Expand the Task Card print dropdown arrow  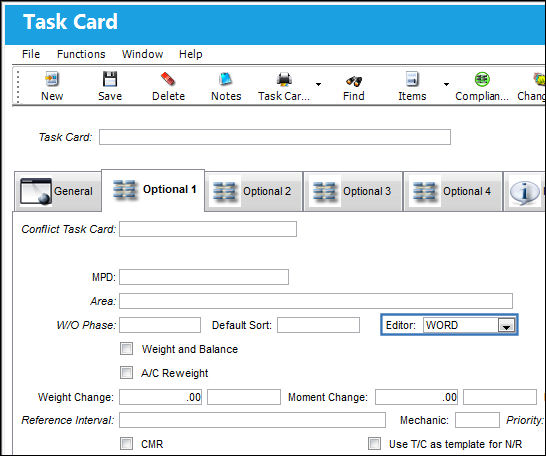tap(318, 84)
